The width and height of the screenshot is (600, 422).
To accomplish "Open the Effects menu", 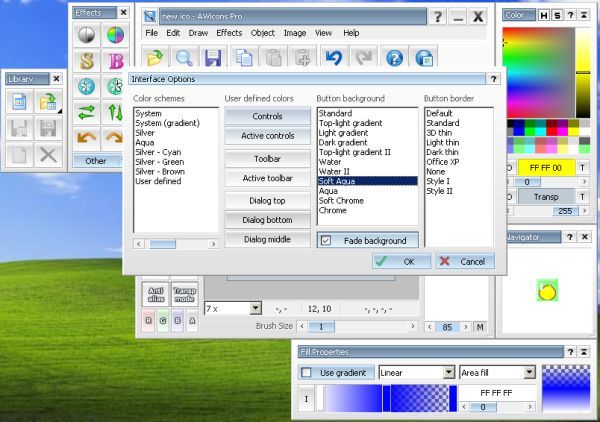I will pos(229,33).
